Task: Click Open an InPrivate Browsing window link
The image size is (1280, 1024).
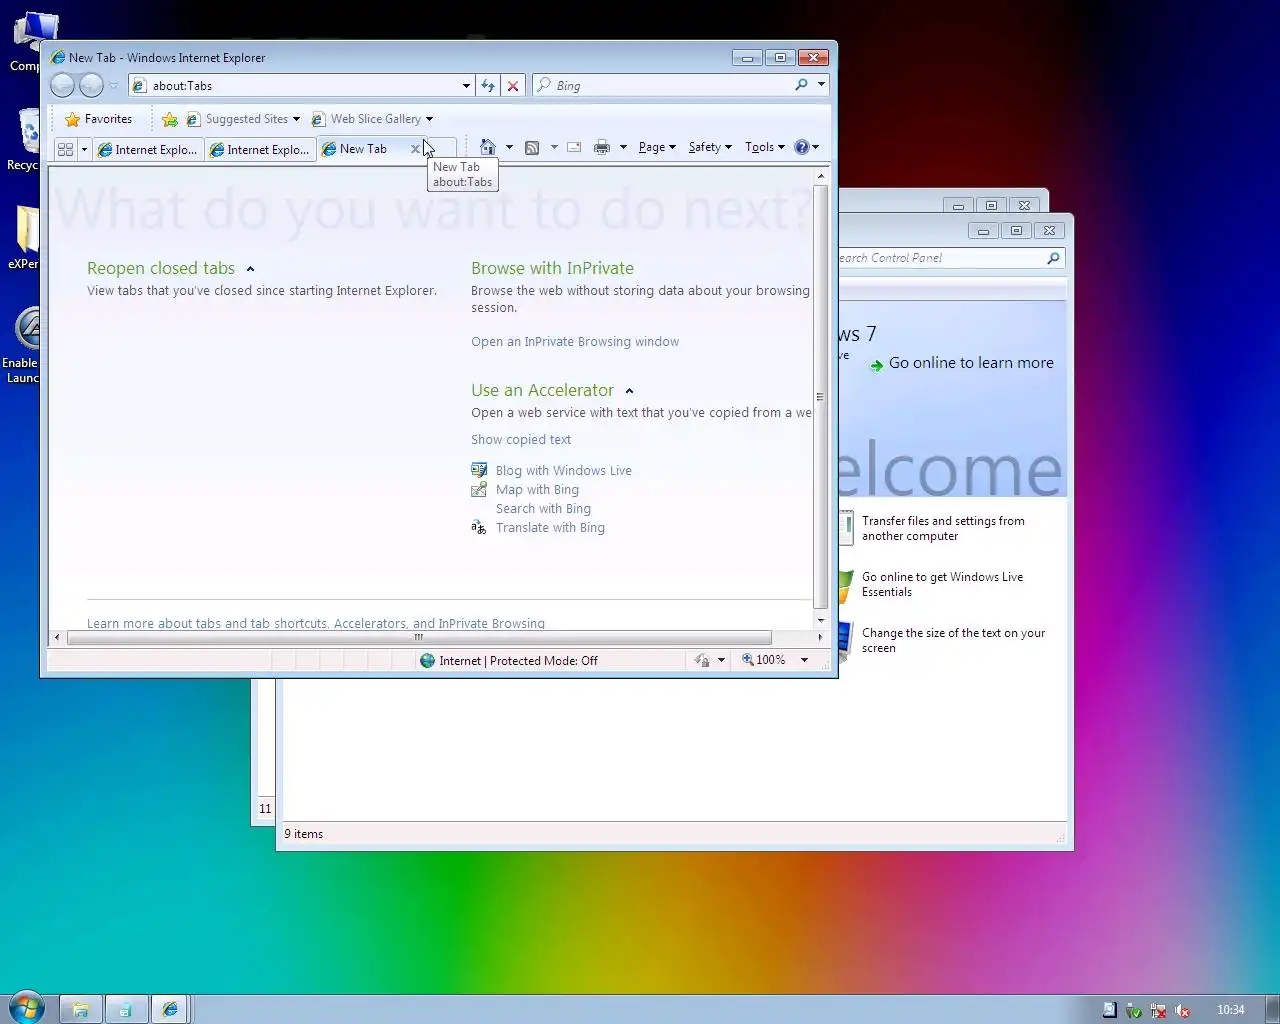Action: point(575,342)
